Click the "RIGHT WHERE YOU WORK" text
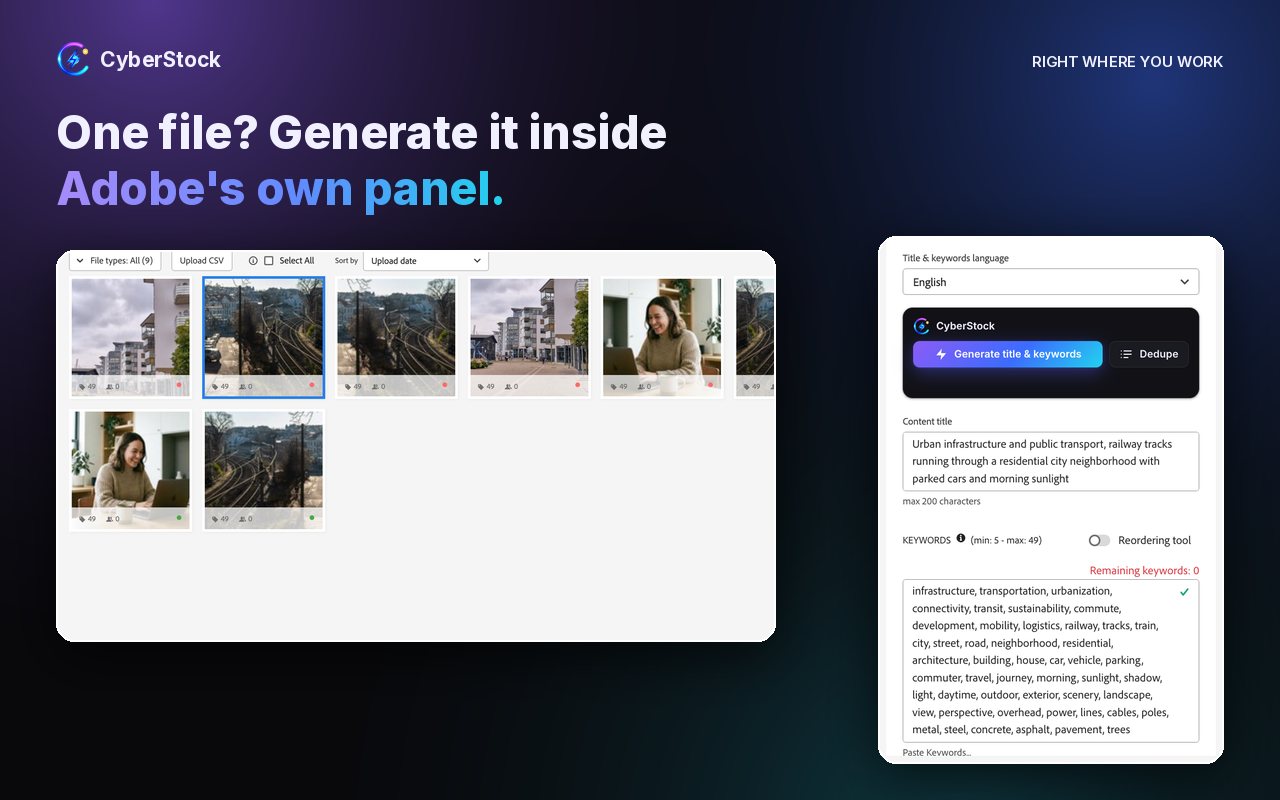Screen dimensions: 1280x800 [x=1127, y=62]
